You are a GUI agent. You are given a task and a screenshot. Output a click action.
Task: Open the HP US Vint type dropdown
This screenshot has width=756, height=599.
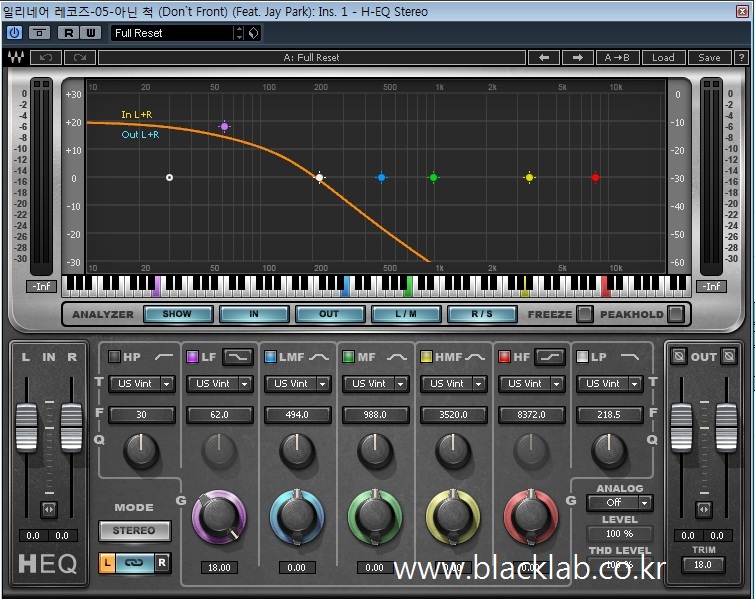pyautogui.click(x=141, y=384)
